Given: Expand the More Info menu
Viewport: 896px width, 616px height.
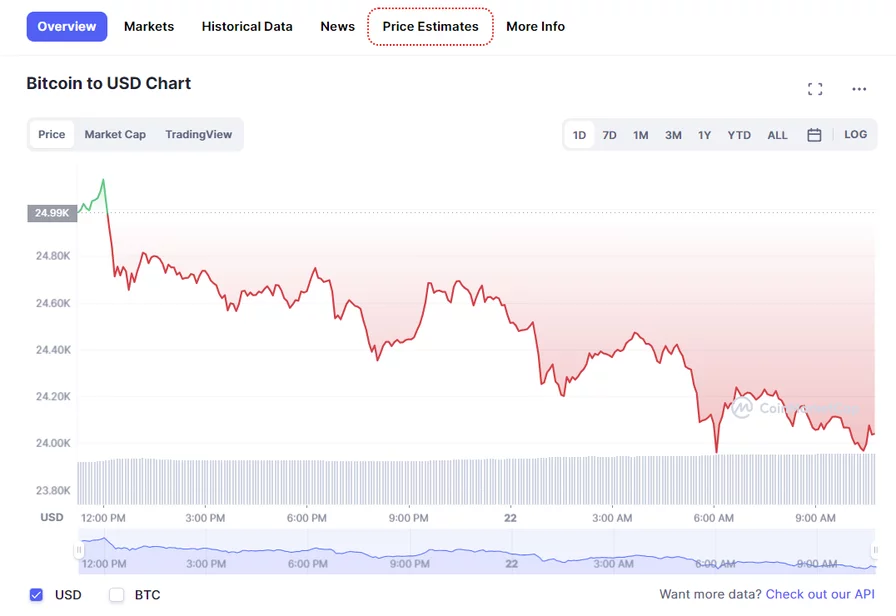Looking at the screenshot, I should [535, 27].
